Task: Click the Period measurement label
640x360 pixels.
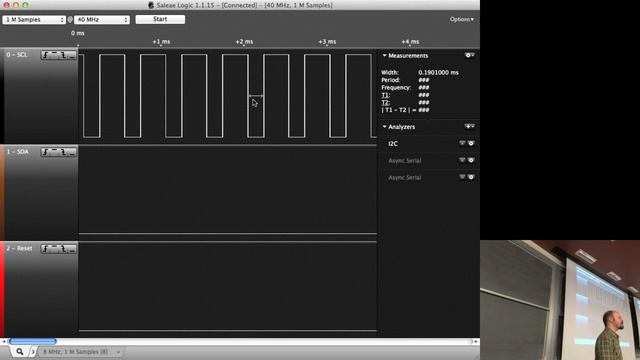Action: (x=391, y=80)
